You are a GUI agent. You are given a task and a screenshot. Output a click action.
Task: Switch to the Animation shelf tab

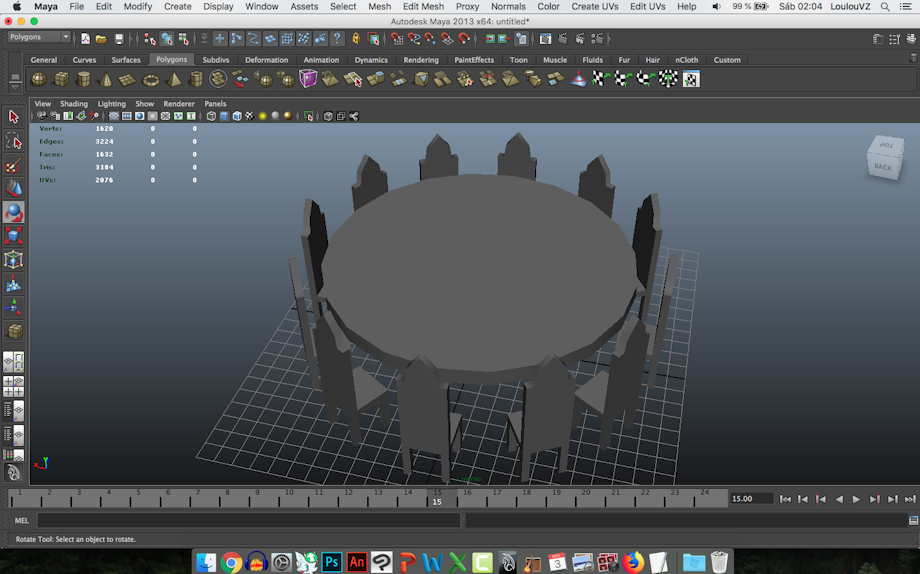point(321,60)
